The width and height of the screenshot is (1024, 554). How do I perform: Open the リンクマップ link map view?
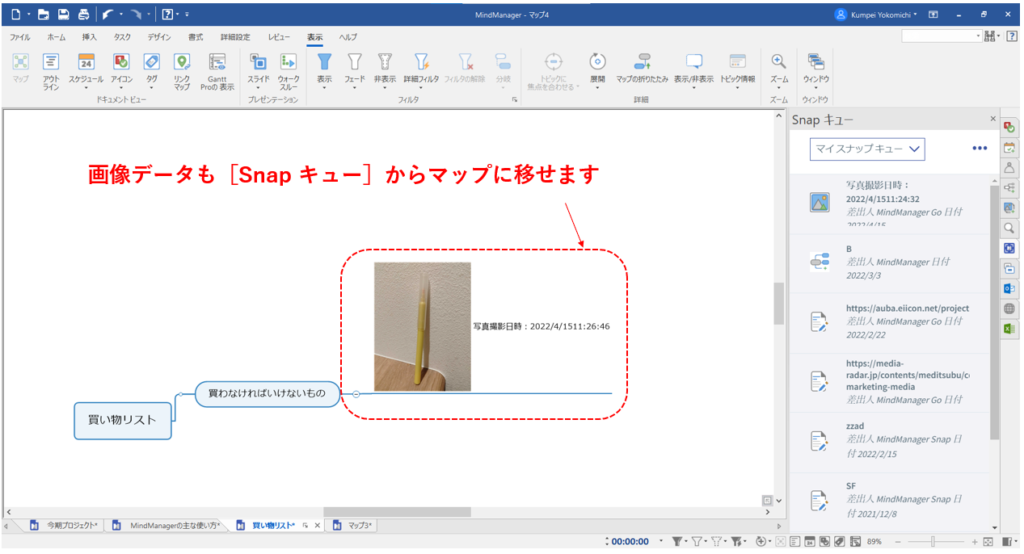point(182,71)
